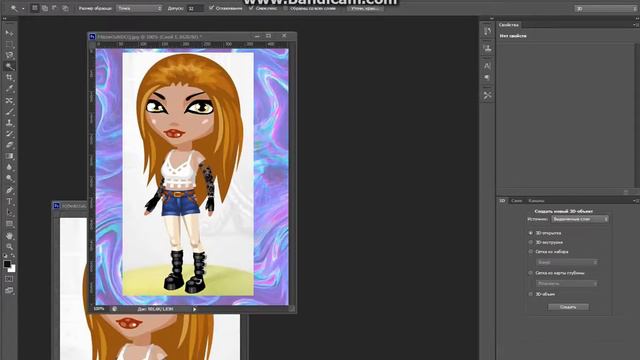Select Сетка из карты глубины radio option

click(x=531, y=273)
